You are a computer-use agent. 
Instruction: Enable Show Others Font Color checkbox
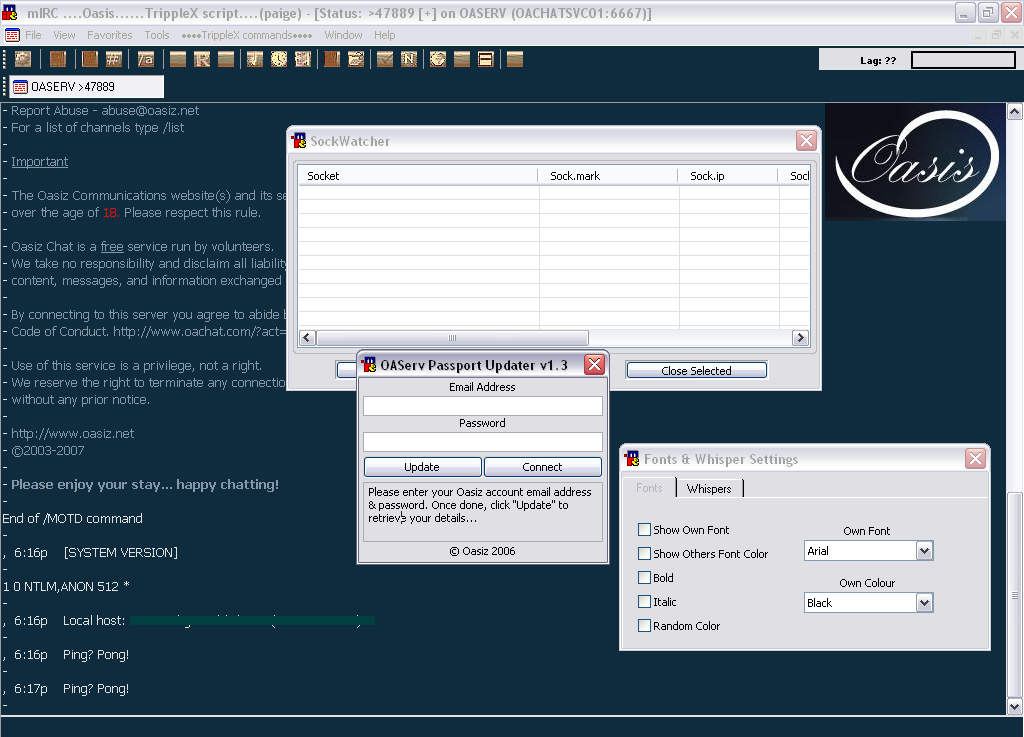644,554
